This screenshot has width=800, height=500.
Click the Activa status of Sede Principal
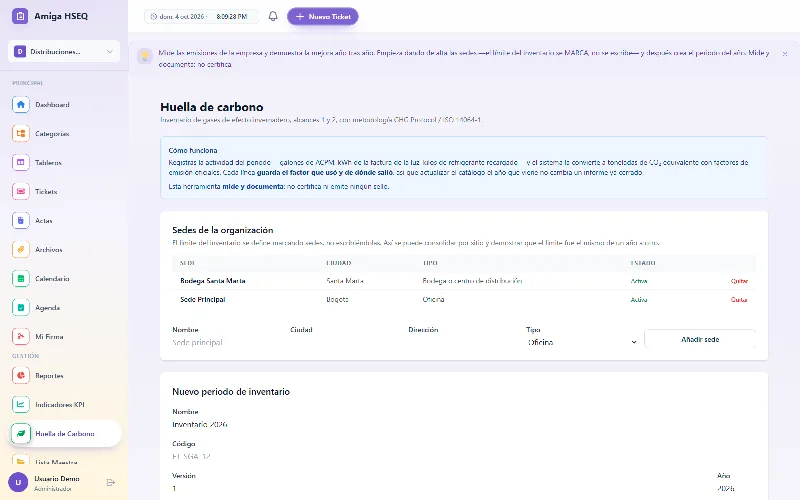[639, 300]
